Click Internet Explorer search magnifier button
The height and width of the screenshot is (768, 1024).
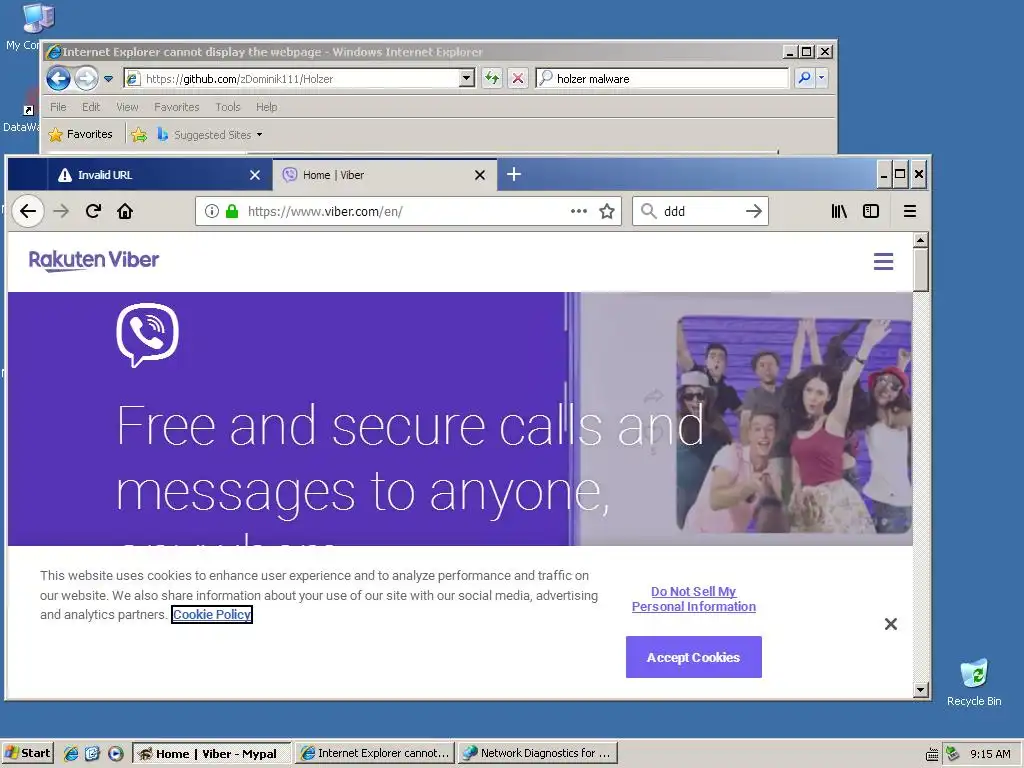pos(804,78)
